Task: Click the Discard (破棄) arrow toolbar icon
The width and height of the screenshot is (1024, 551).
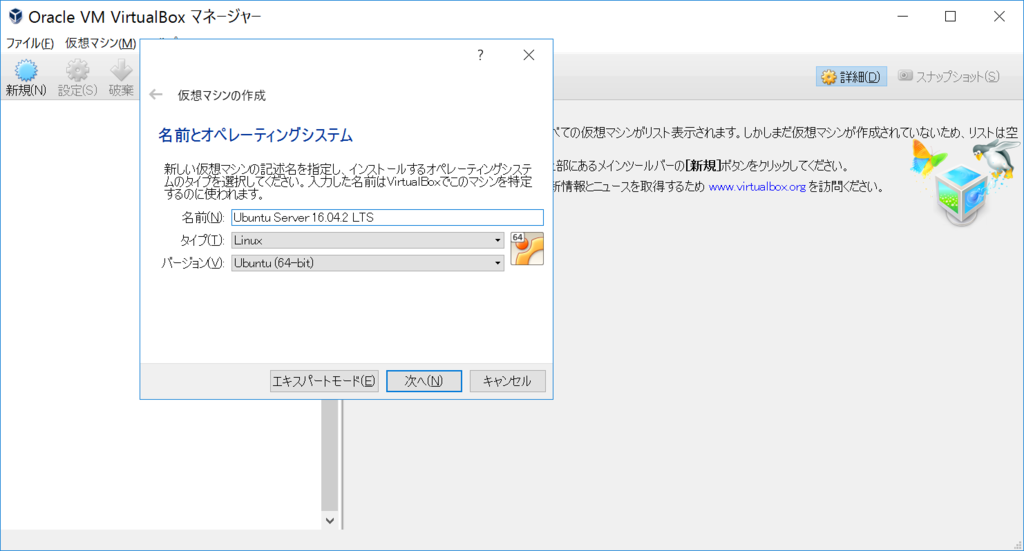Action: (x=121, y=78)
